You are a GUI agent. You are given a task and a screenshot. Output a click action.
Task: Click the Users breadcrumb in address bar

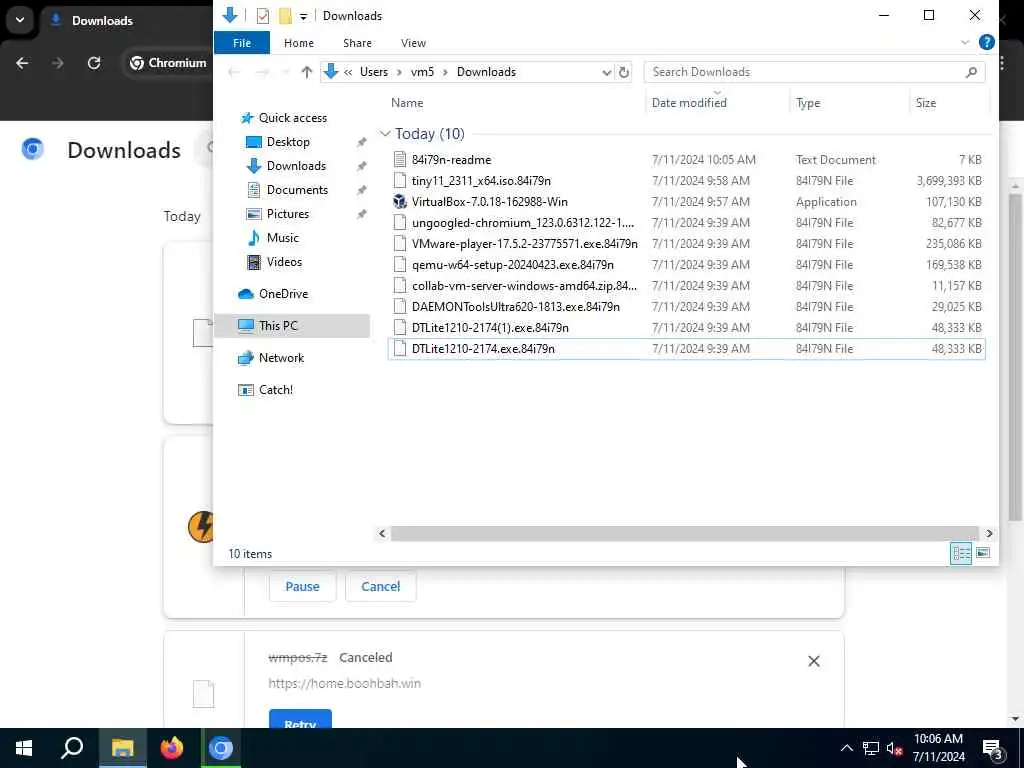coord(374,72)
